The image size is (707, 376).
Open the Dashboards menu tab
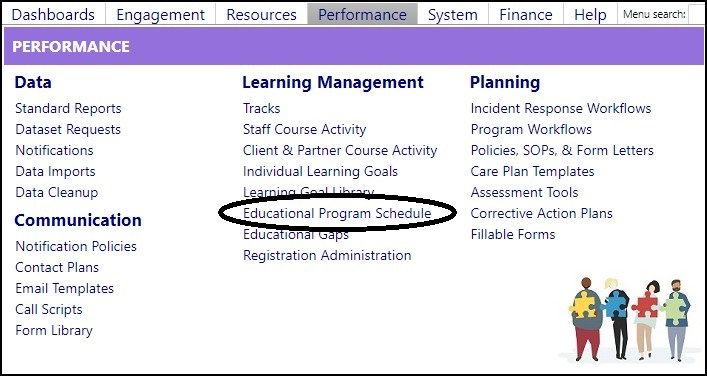(x=53, y=14)
